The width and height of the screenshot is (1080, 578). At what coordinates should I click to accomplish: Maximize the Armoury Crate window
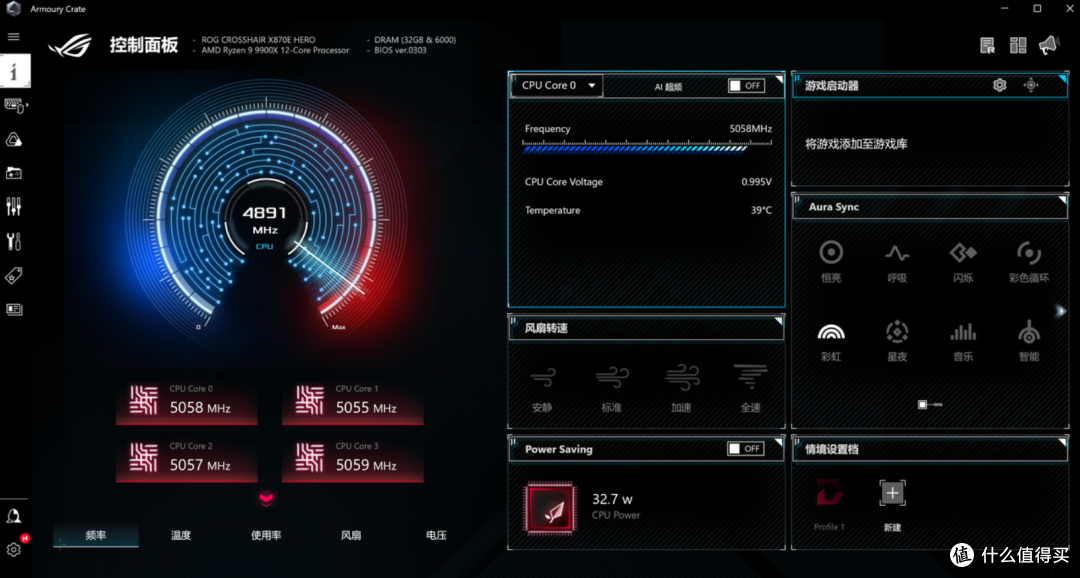click(x=1037, y=8)
